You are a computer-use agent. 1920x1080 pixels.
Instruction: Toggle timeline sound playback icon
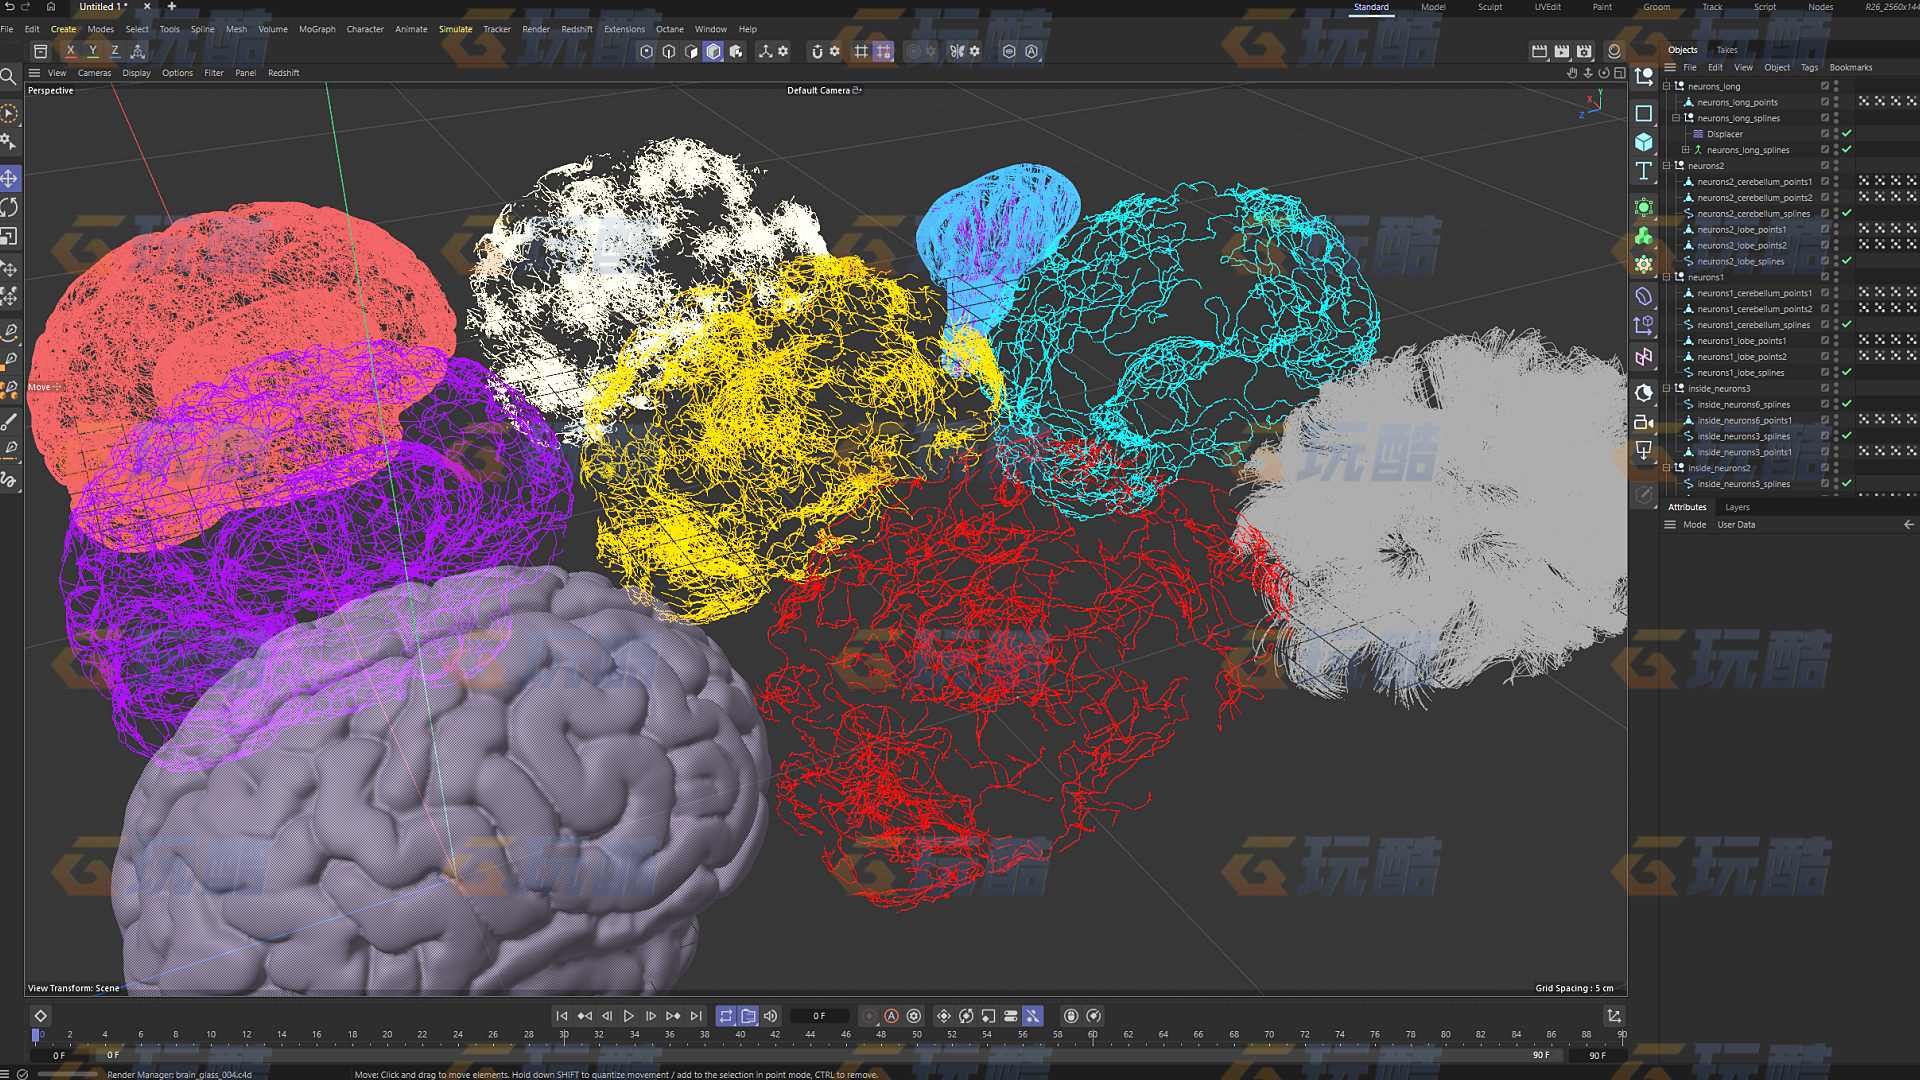[x=770, y=1016]
